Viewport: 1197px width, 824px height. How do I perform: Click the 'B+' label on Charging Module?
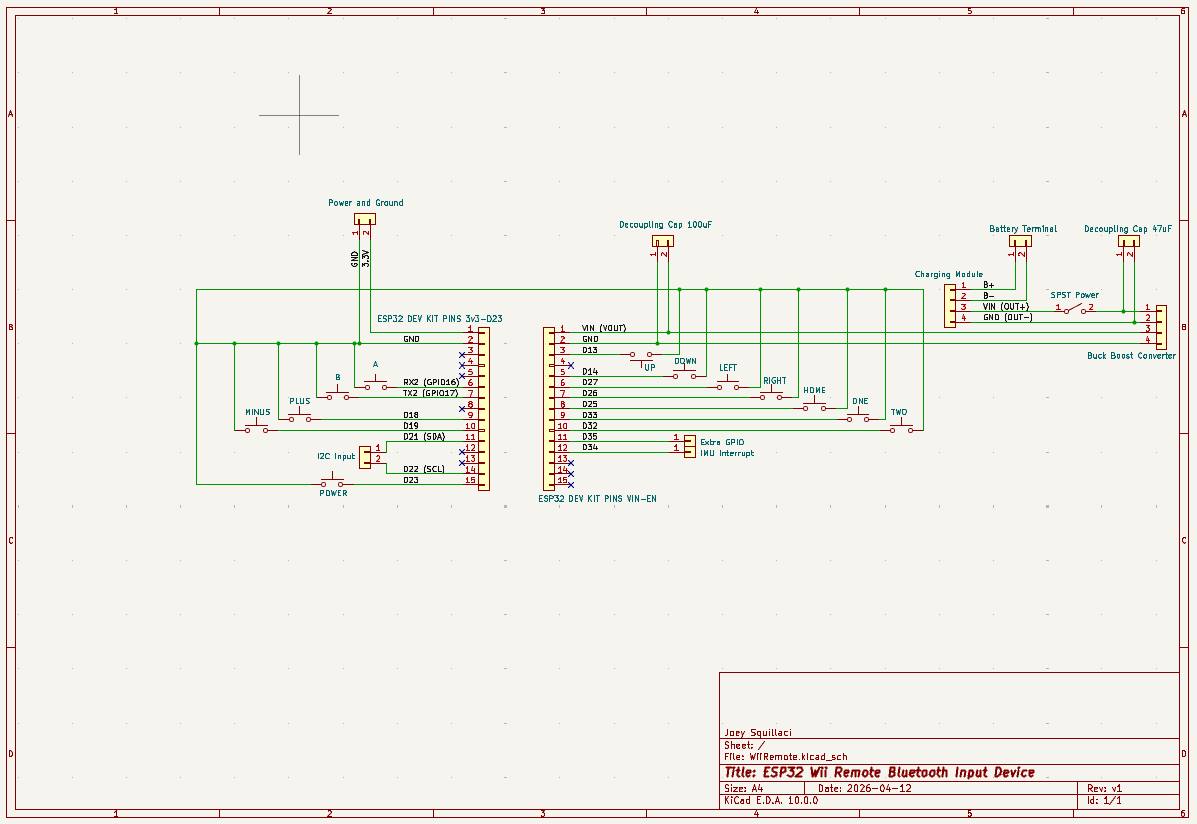[x=989, y=285]
